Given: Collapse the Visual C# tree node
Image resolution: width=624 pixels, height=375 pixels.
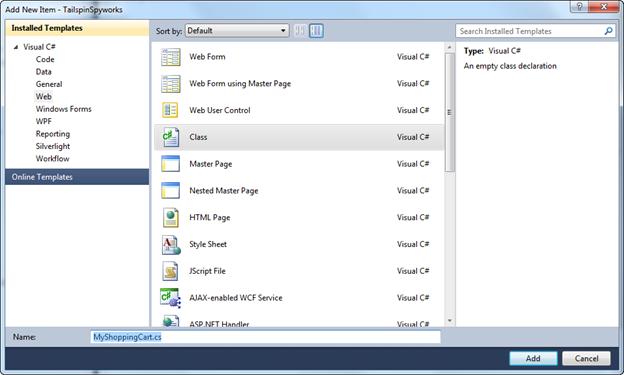Looking at the screenshot, I should coord(16,47).
